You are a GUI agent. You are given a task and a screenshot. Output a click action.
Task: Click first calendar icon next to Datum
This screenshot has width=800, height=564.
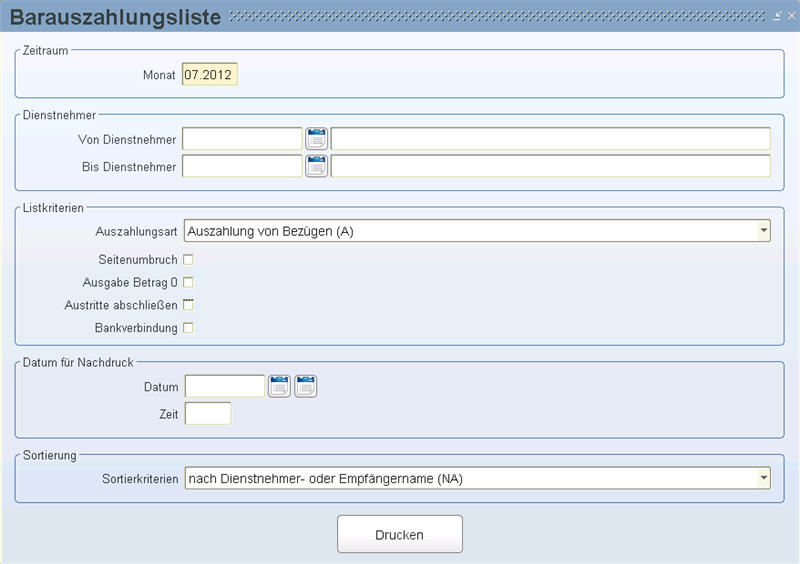[x=279, y=386]
